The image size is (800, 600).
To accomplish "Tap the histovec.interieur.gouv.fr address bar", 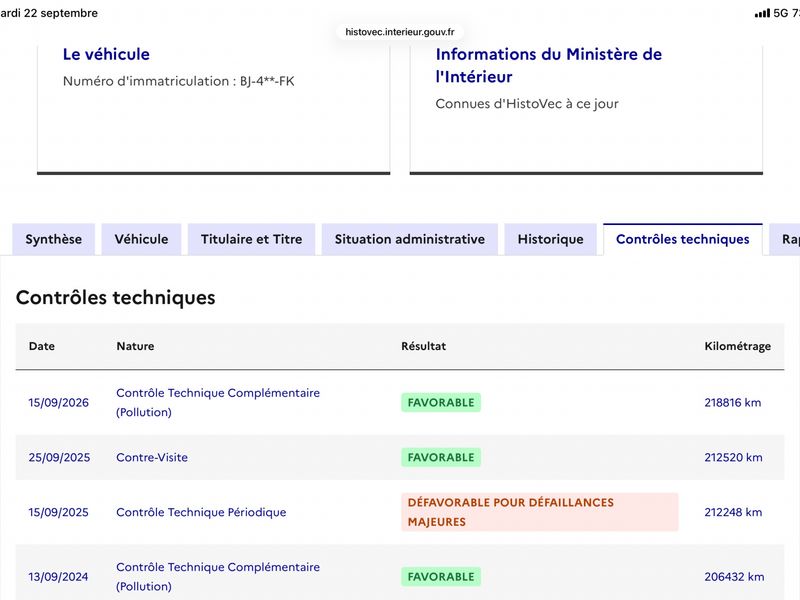I will pos(399,32).
